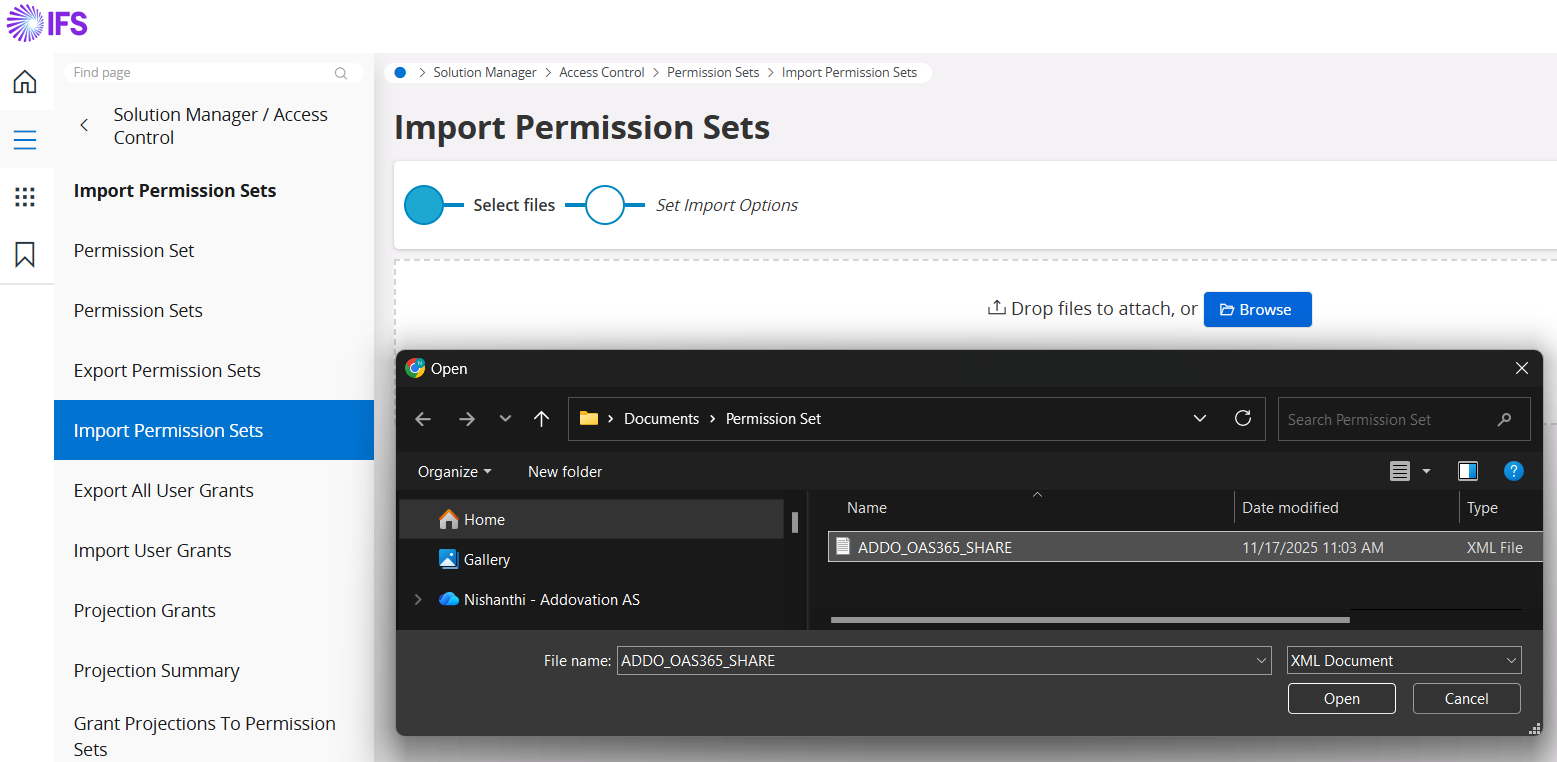The image size is (1557, 762).
Task: Select Export Permission Sets menu item
Action: [167, 371]
